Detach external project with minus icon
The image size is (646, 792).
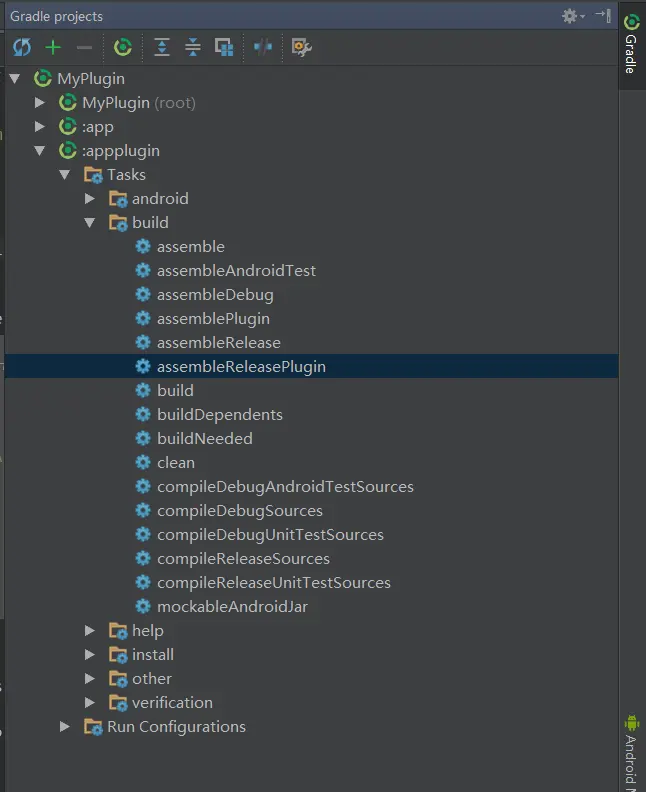[84, 48]
